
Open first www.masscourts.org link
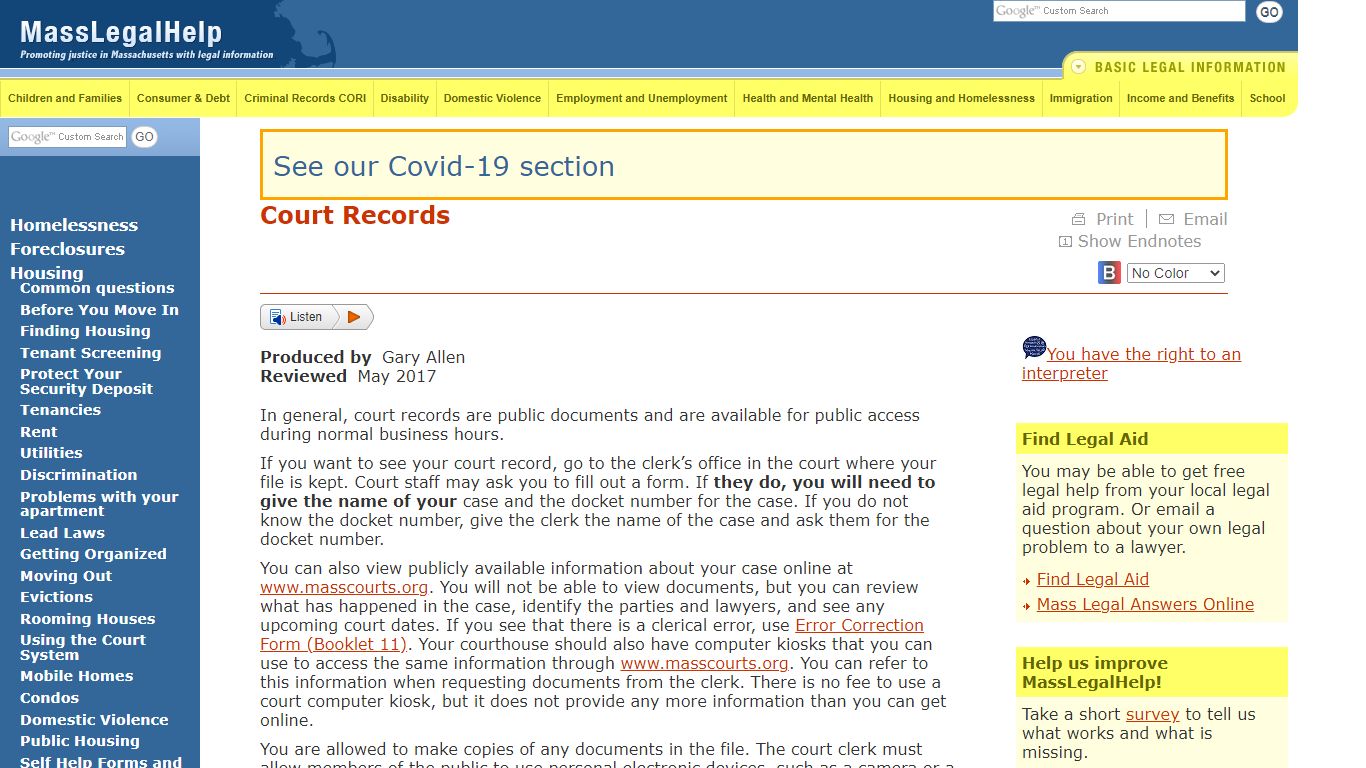pyautogui.click(x=344, y=587)
